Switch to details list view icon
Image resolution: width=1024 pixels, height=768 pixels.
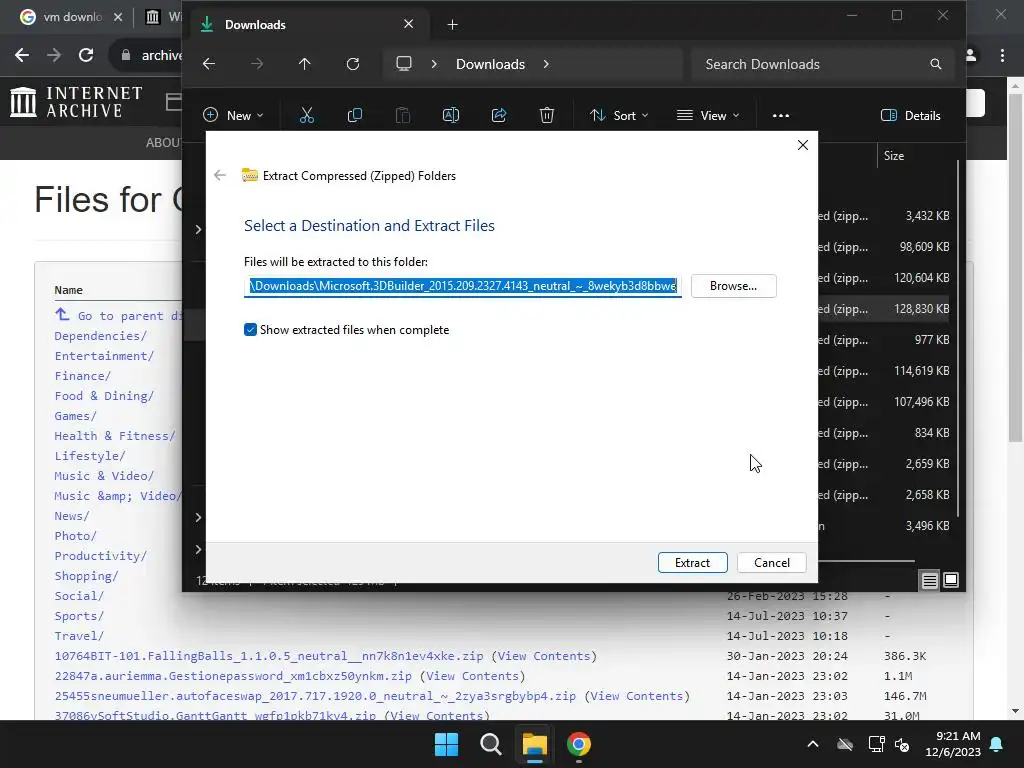click(929, 580)
